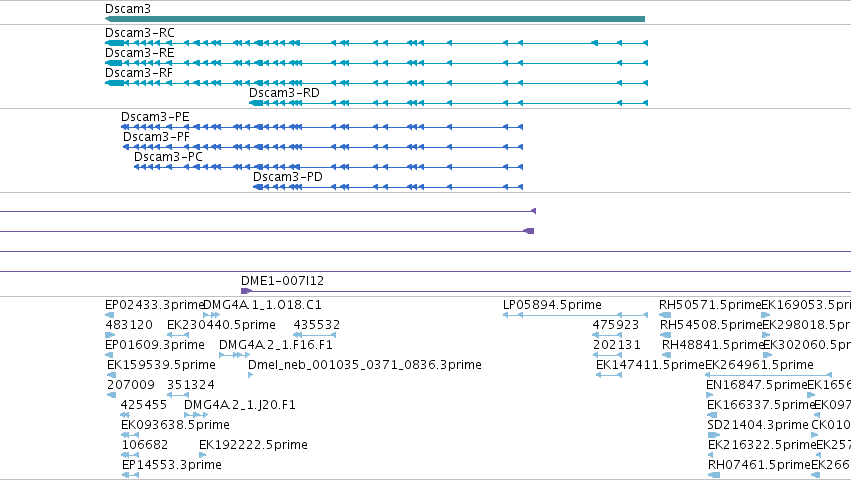851x480 pixels.
Task: Select feature 351324
Action: 190,385
